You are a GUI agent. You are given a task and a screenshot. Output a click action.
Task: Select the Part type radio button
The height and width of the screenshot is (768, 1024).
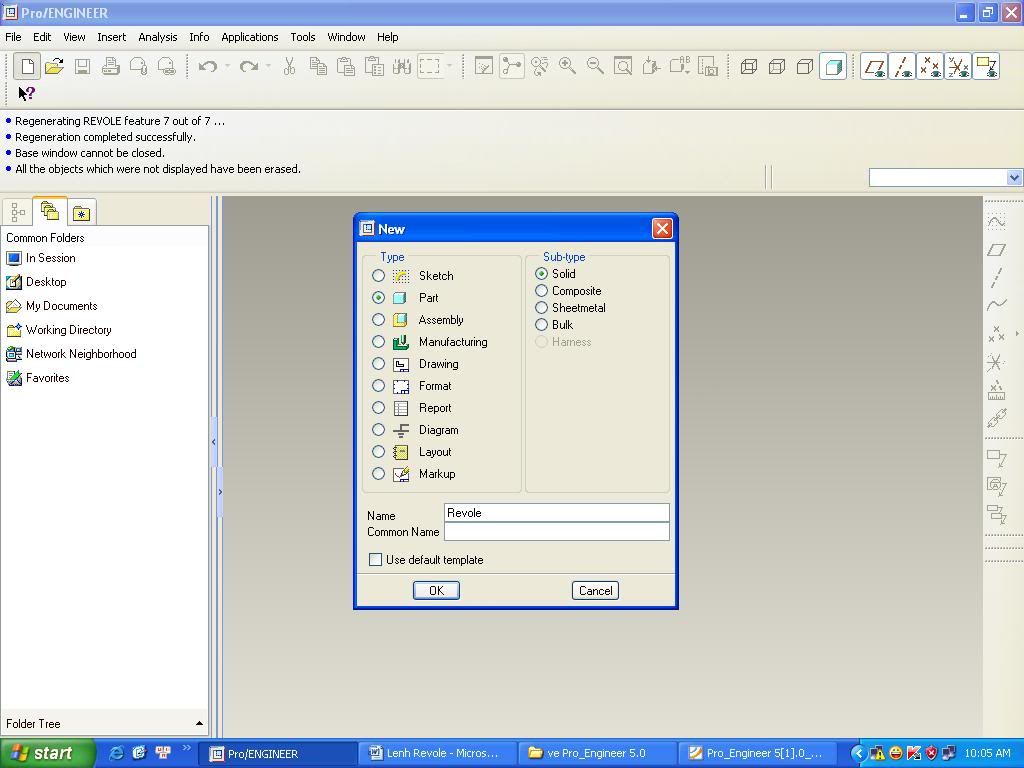coord(378,298)
